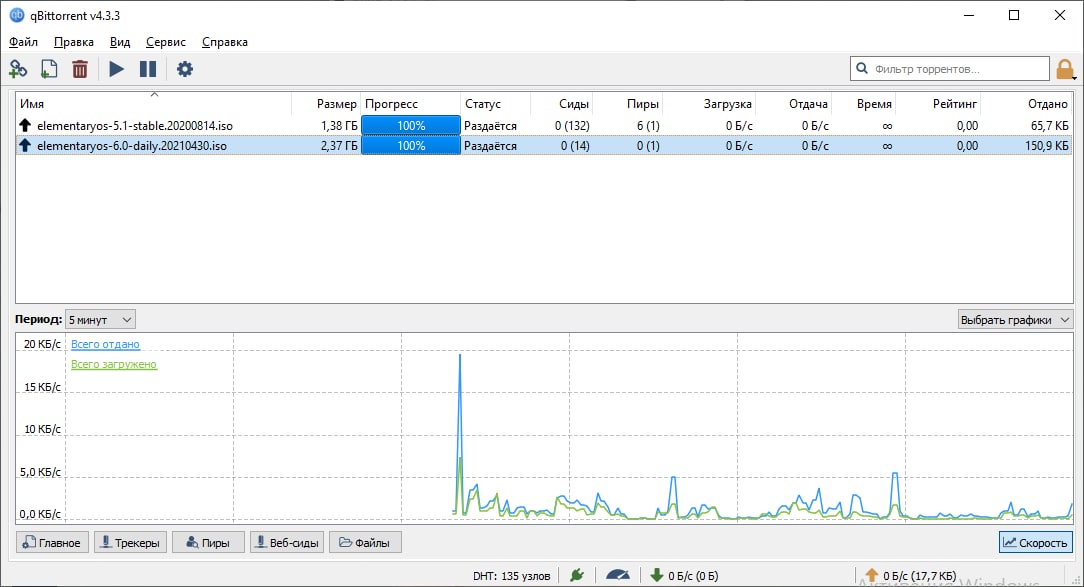Screen dimensions: 1084x587
Task: Sort by the Прогресс column header
Action: point(411,104)
